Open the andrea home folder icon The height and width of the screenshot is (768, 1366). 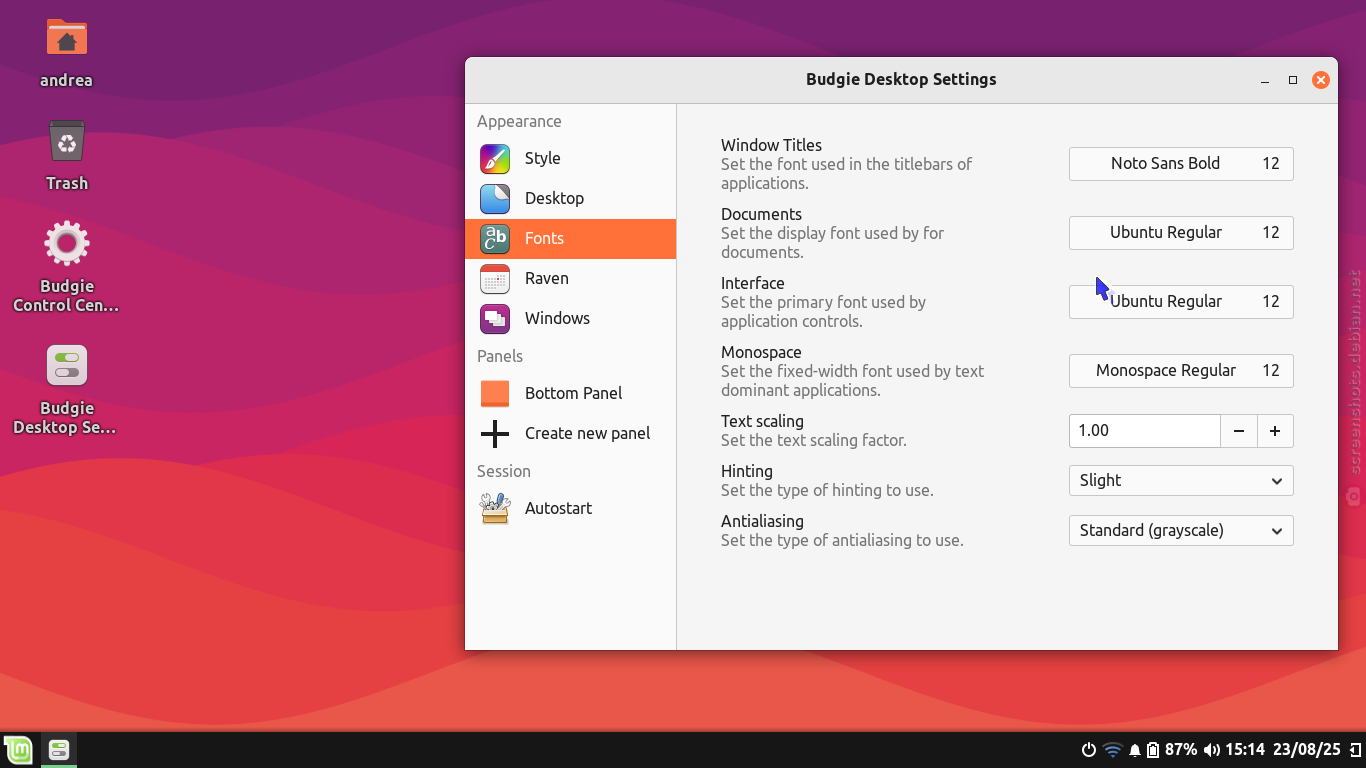click(67, 39)
